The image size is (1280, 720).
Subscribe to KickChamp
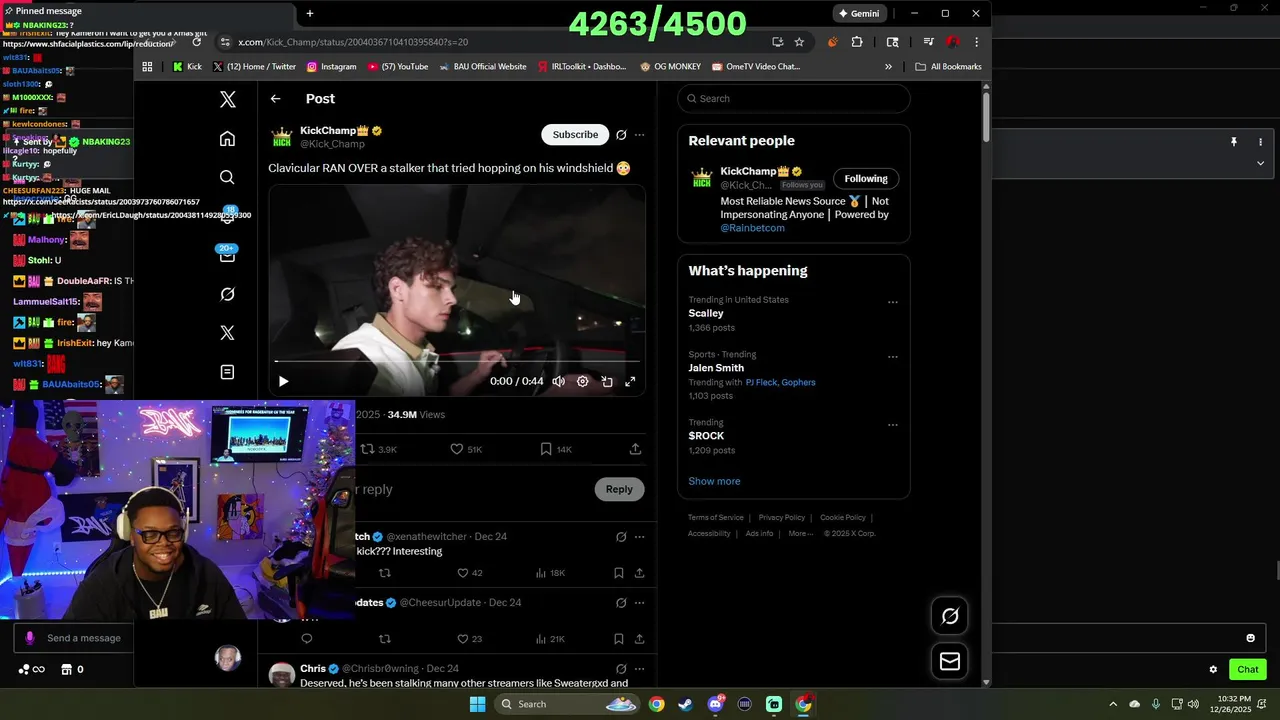(575, 134)
